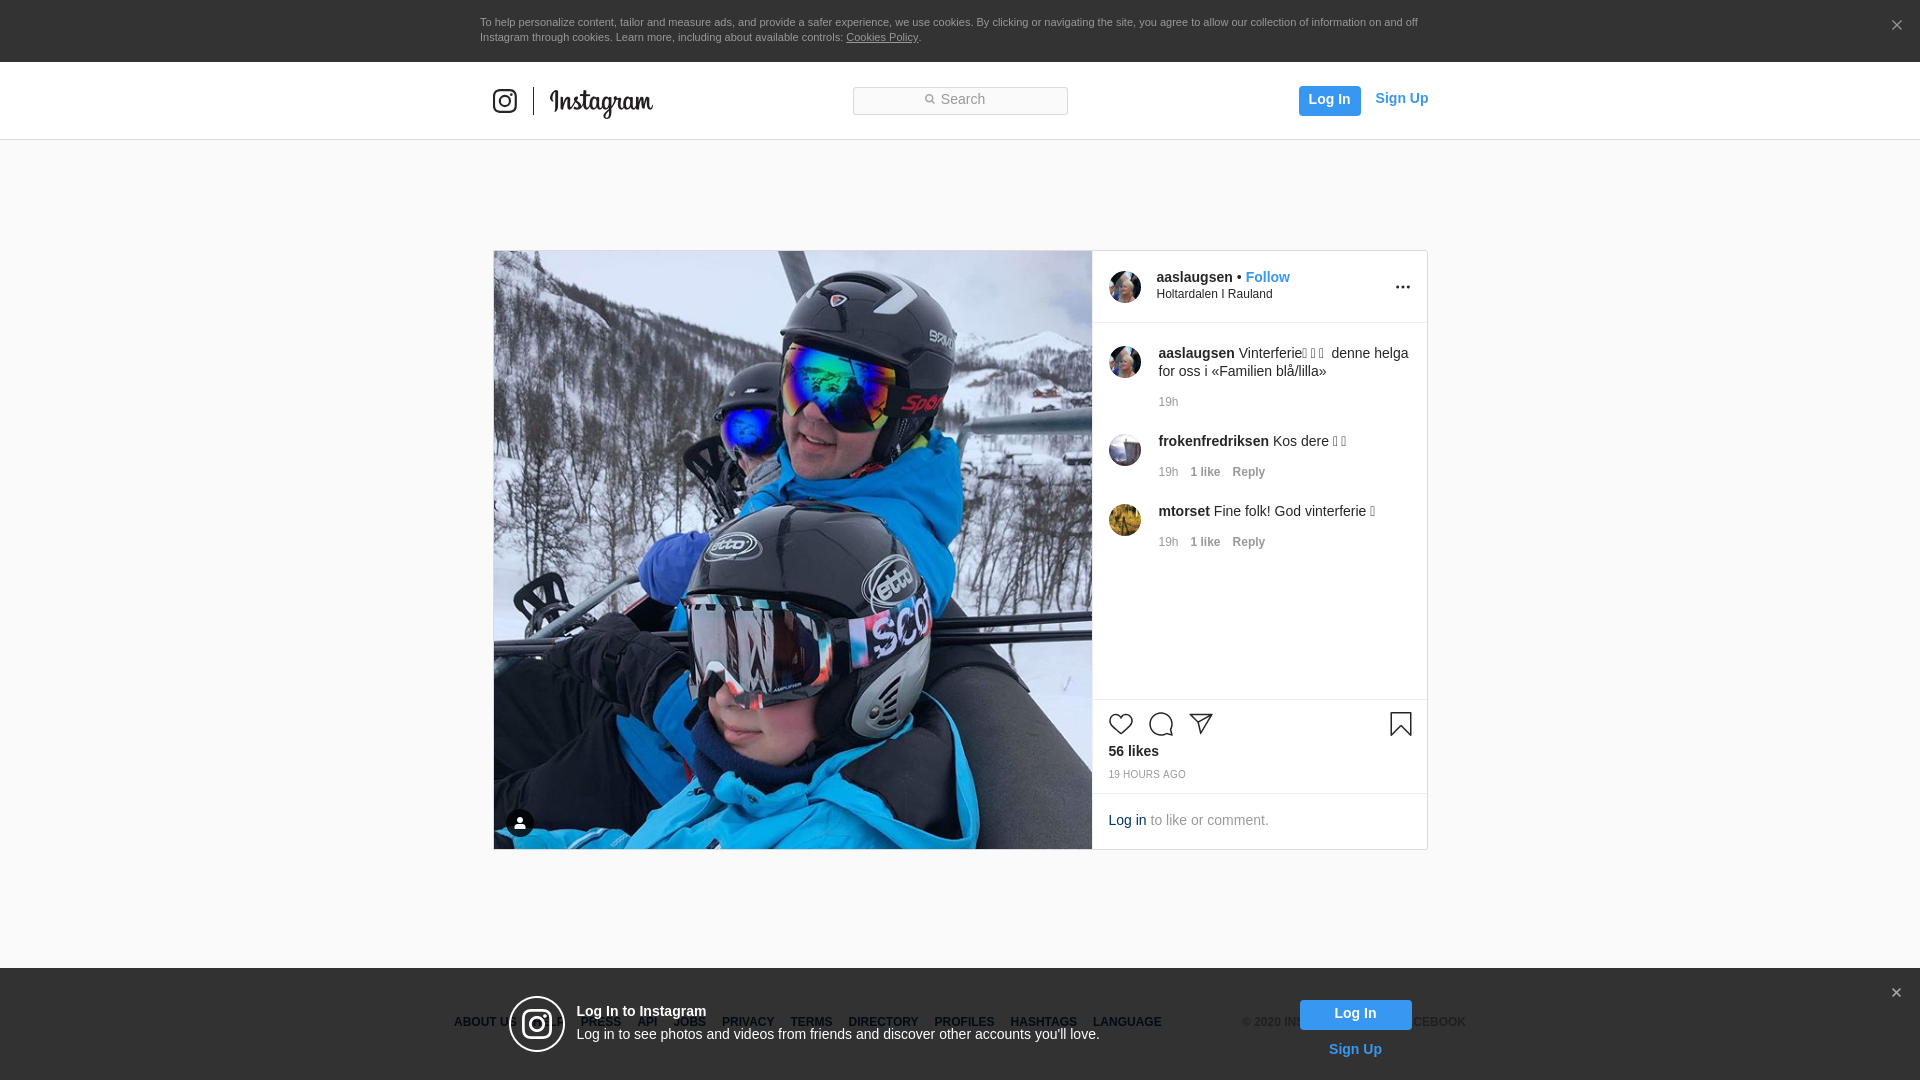Open the HASHTAGS footer link
This screenshot has height=1080, width=1920.
point(1043,1022)
